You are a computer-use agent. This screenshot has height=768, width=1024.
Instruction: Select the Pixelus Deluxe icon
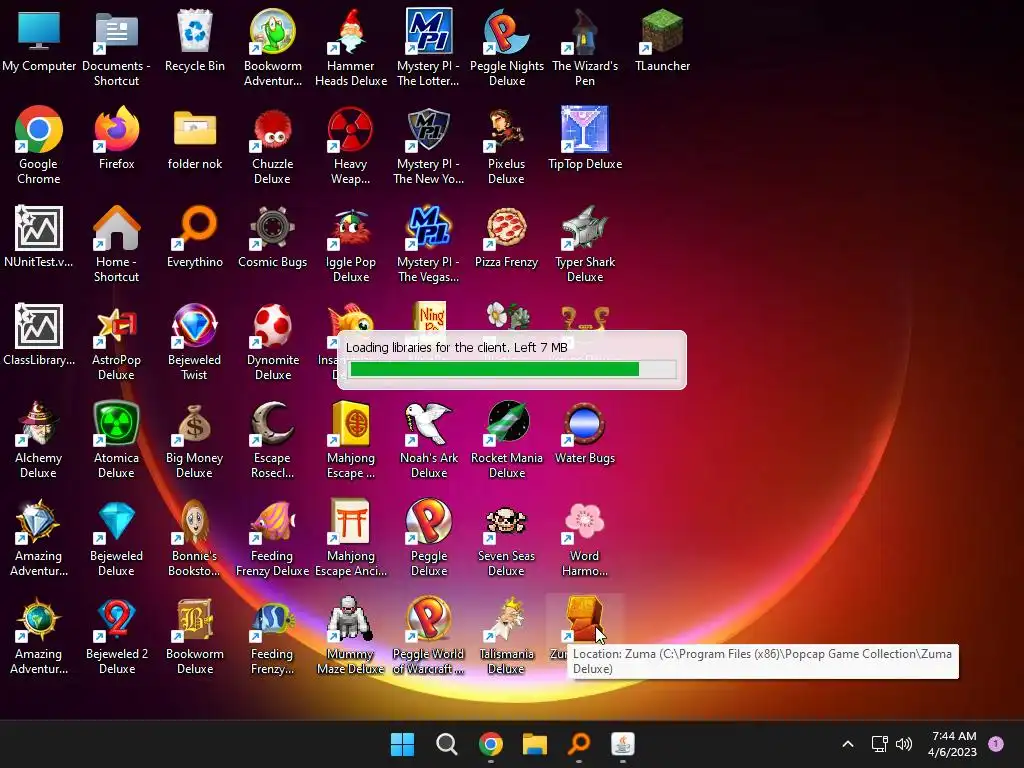507,129
